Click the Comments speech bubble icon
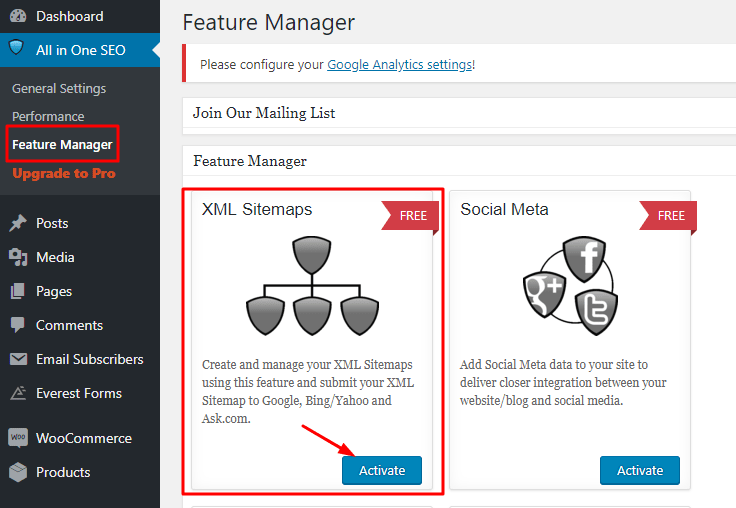 pyautogui.click(x=18, y=325)
